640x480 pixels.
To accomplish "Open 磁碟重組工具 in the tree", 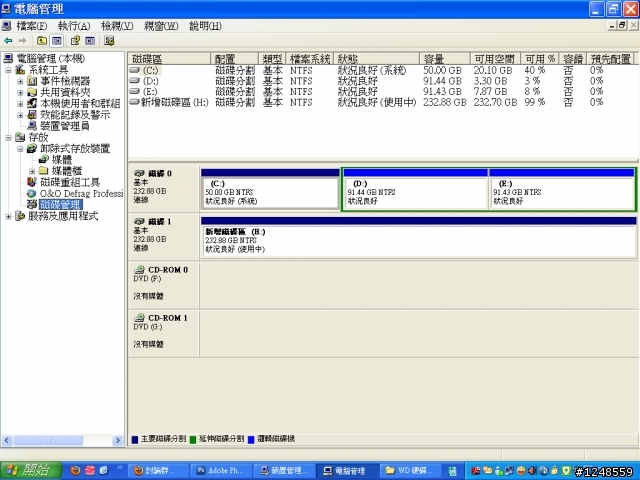I will [69, 182].
